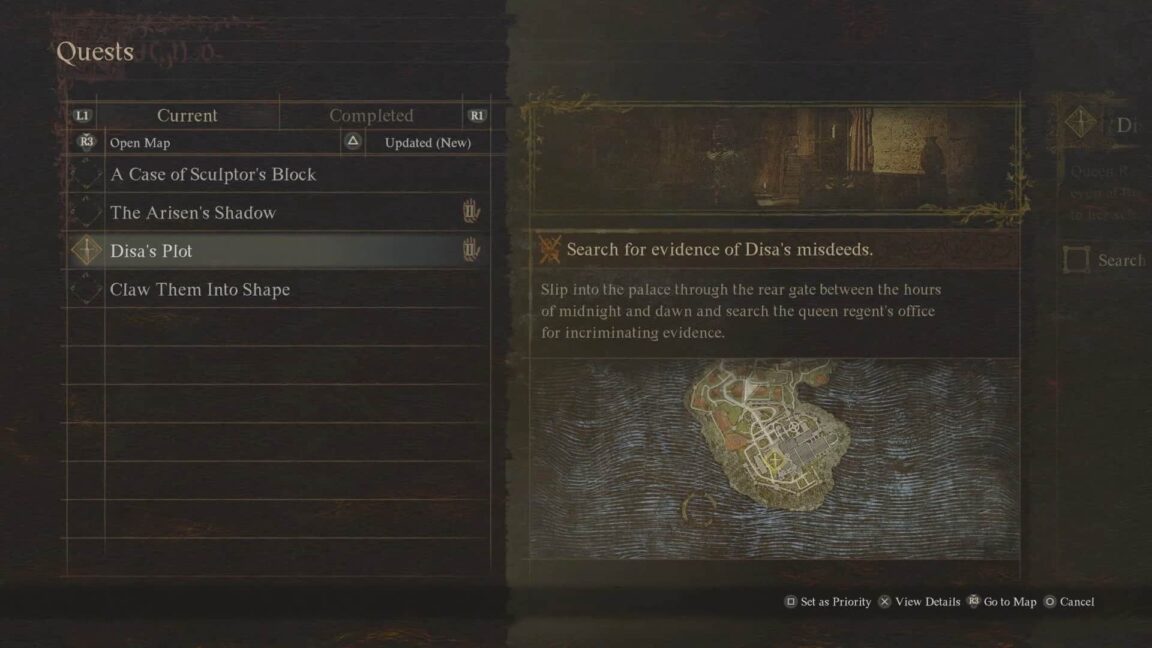The image size is (1152, 648).
Task: Select The Arisen's Shadow quest entry
Action: click(x=279, y=212)
